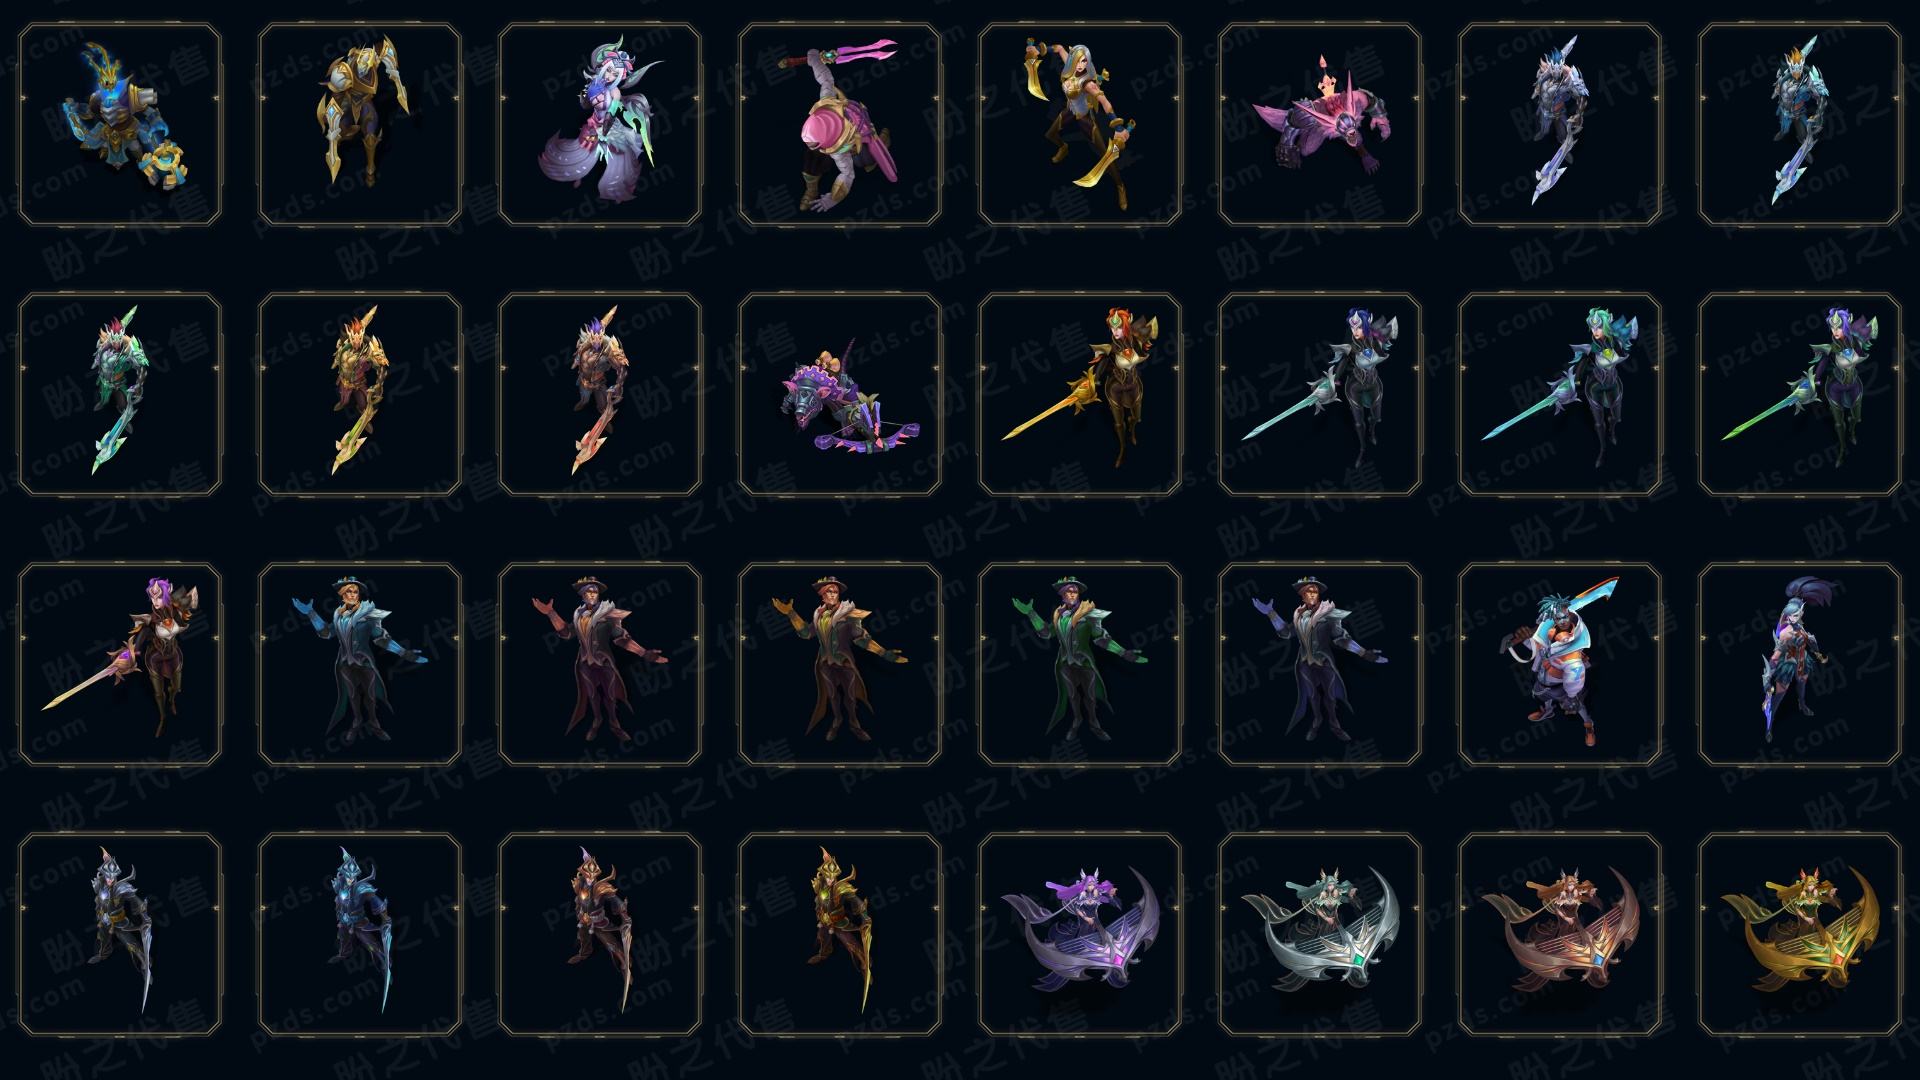Select the purple rhino crossbow rider skin
Viewport: 1920px width, 1080px height.
tap(840, 394)
